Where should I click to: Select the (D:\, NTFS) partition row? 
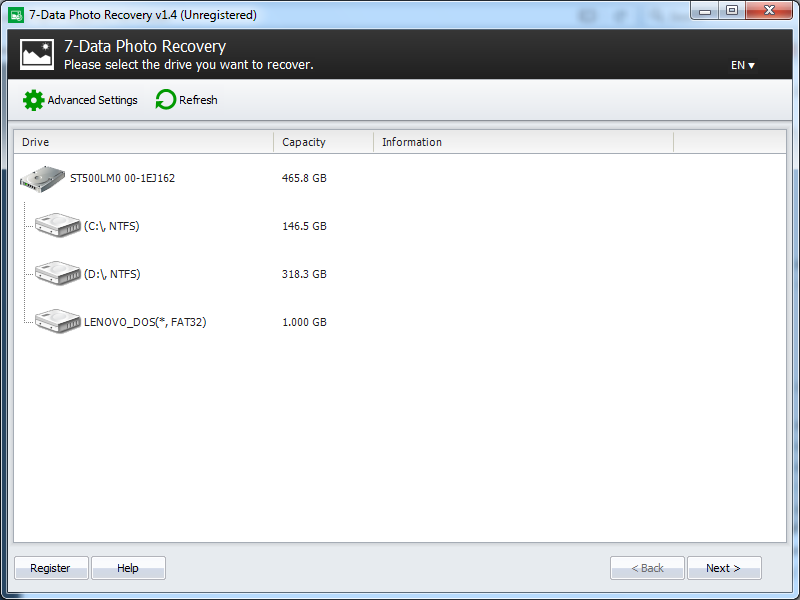pos(110,273)
